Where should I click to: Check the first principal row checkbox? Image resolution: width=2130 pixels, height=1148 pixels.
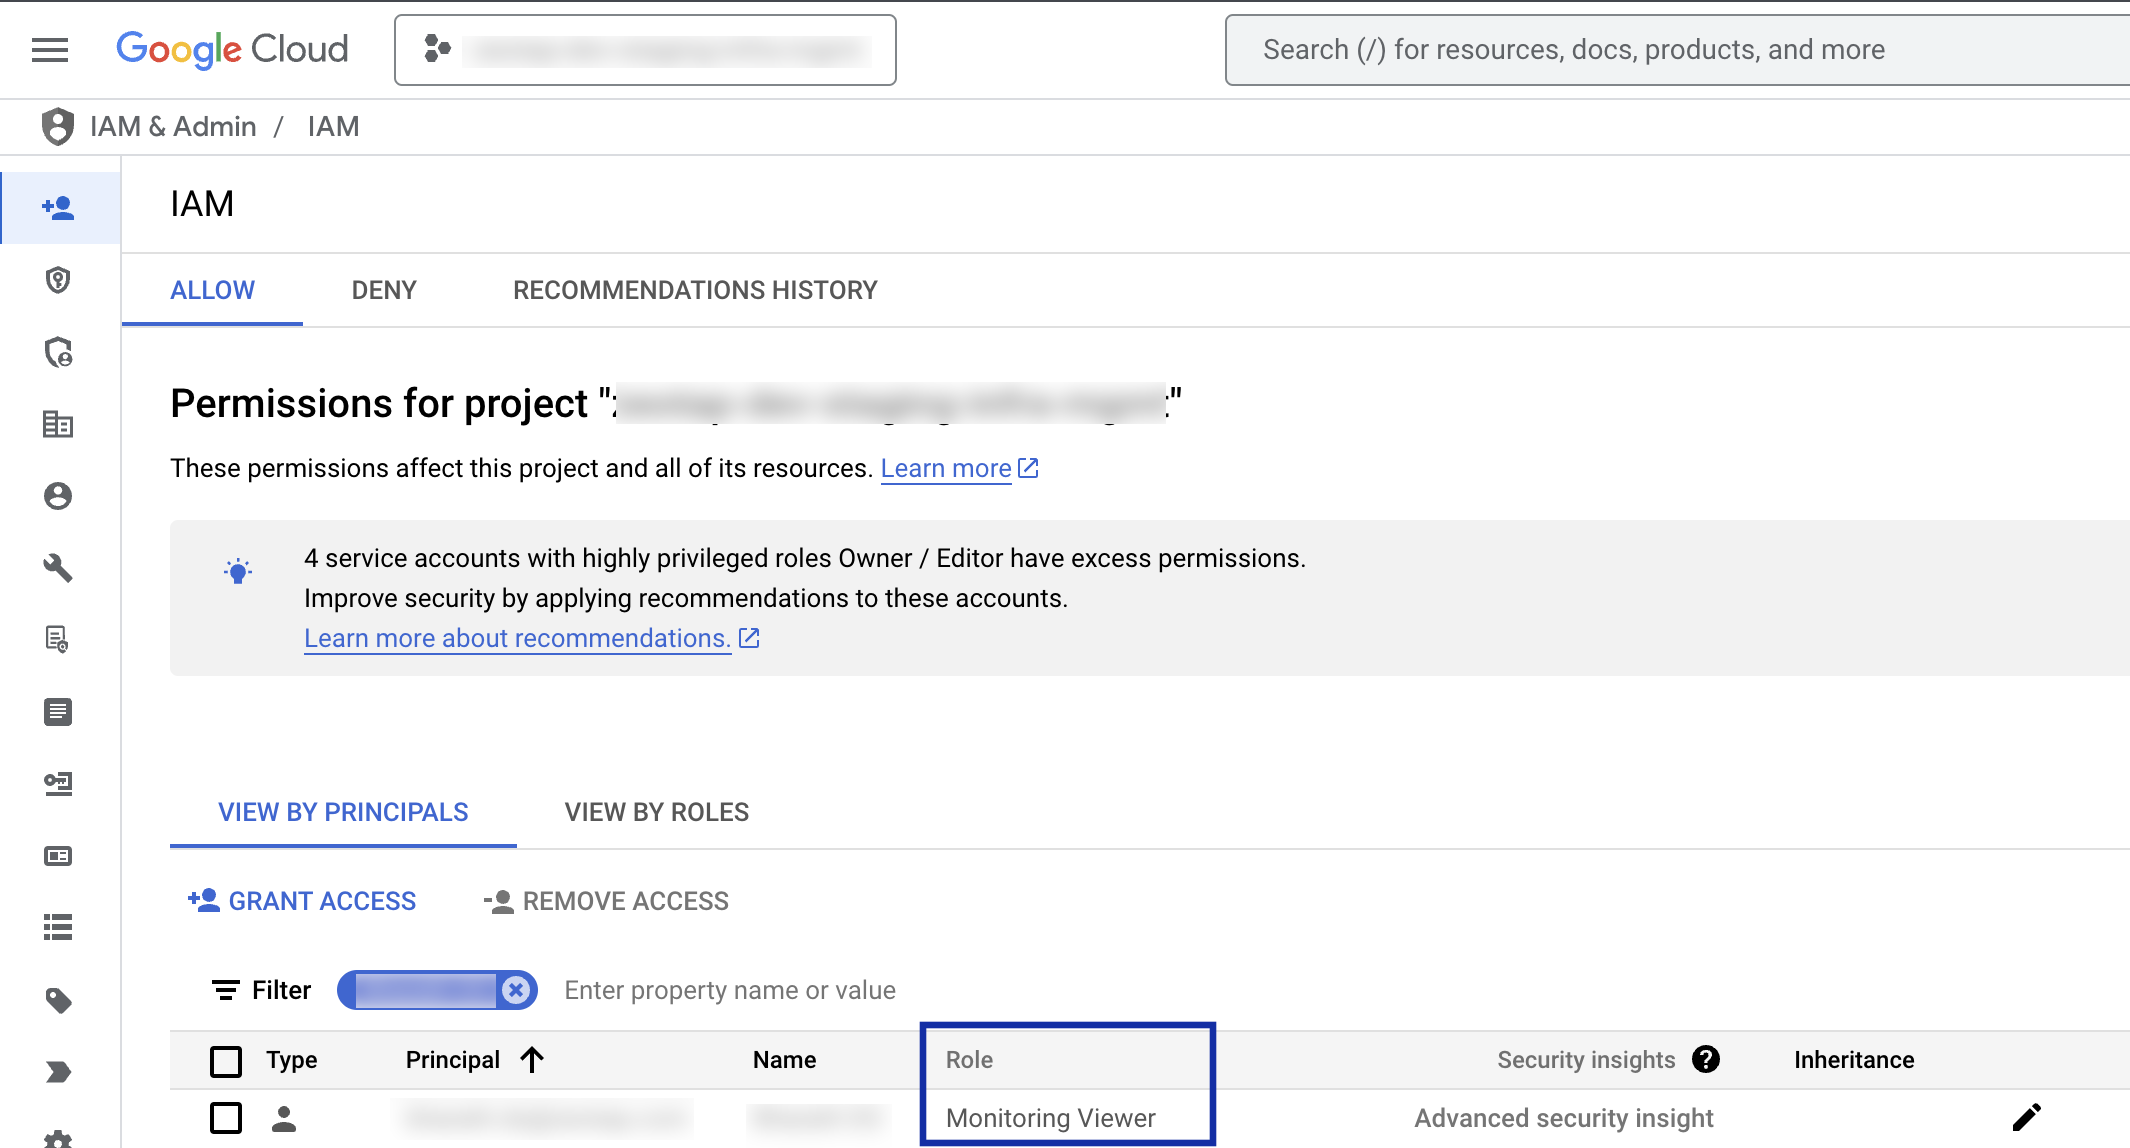coord(226,1117)
